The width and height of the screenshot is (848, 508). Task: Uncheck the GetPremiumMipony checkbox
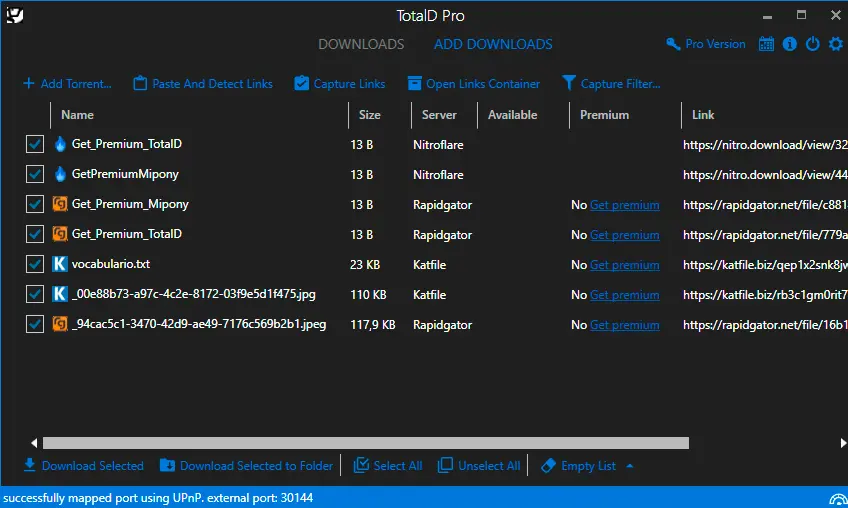[x=35, y=174]
